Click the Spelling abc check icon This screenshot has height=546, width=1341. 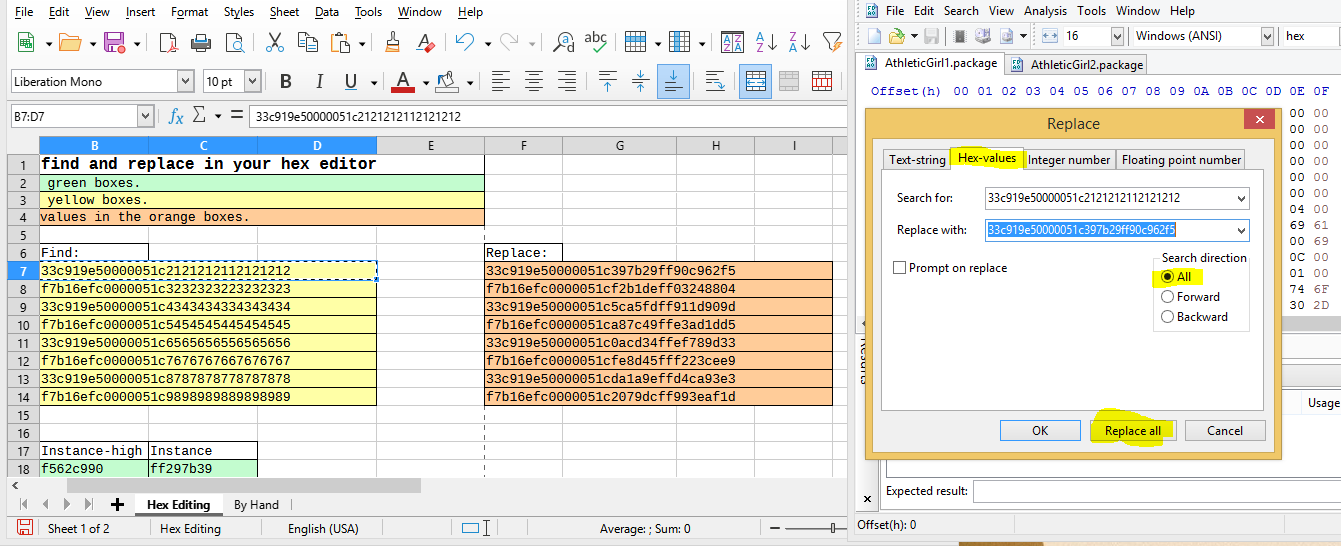(596, 42)
